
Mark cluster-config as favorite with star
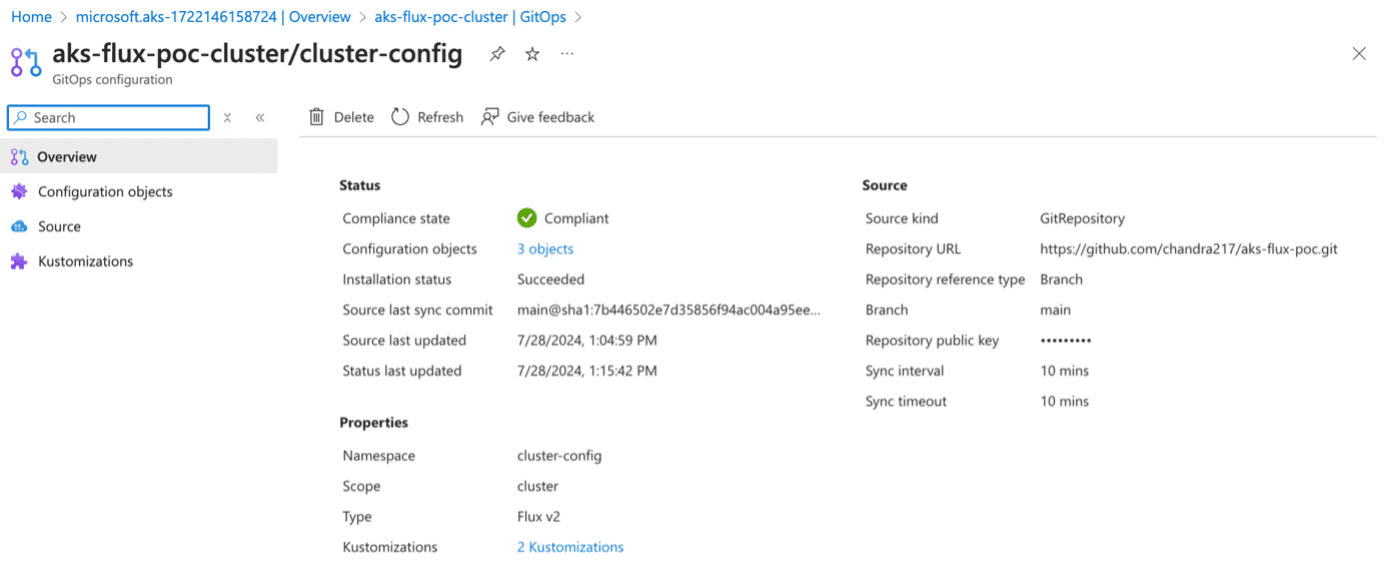(532, 54)
